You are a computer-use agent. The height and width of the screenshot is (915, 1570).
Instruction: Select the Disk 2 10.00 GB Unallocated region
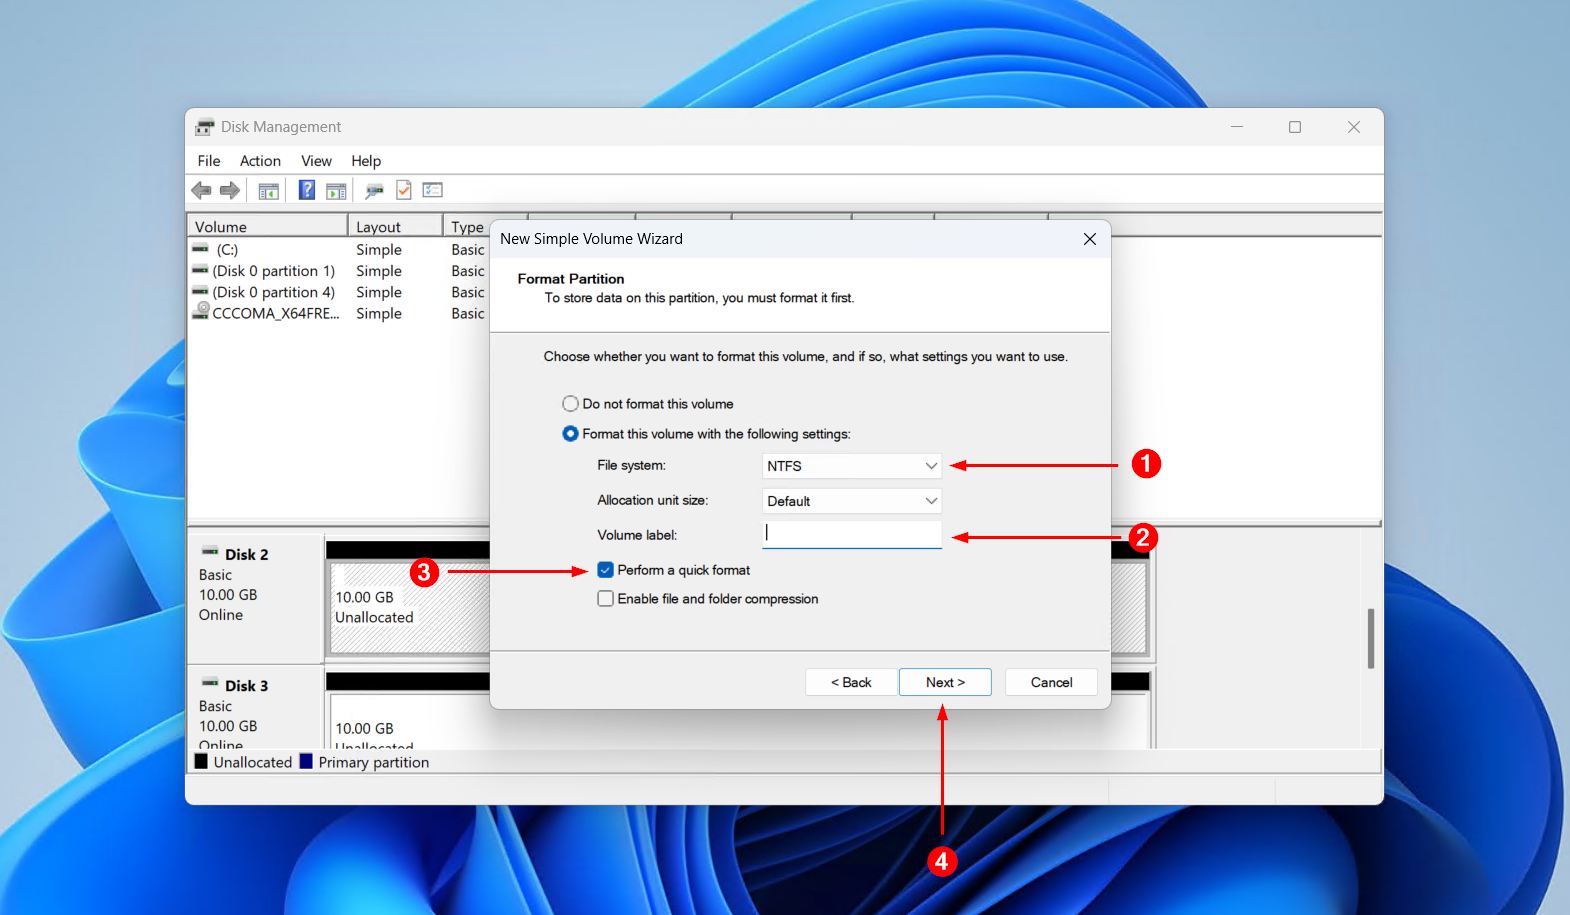[408, 607]
